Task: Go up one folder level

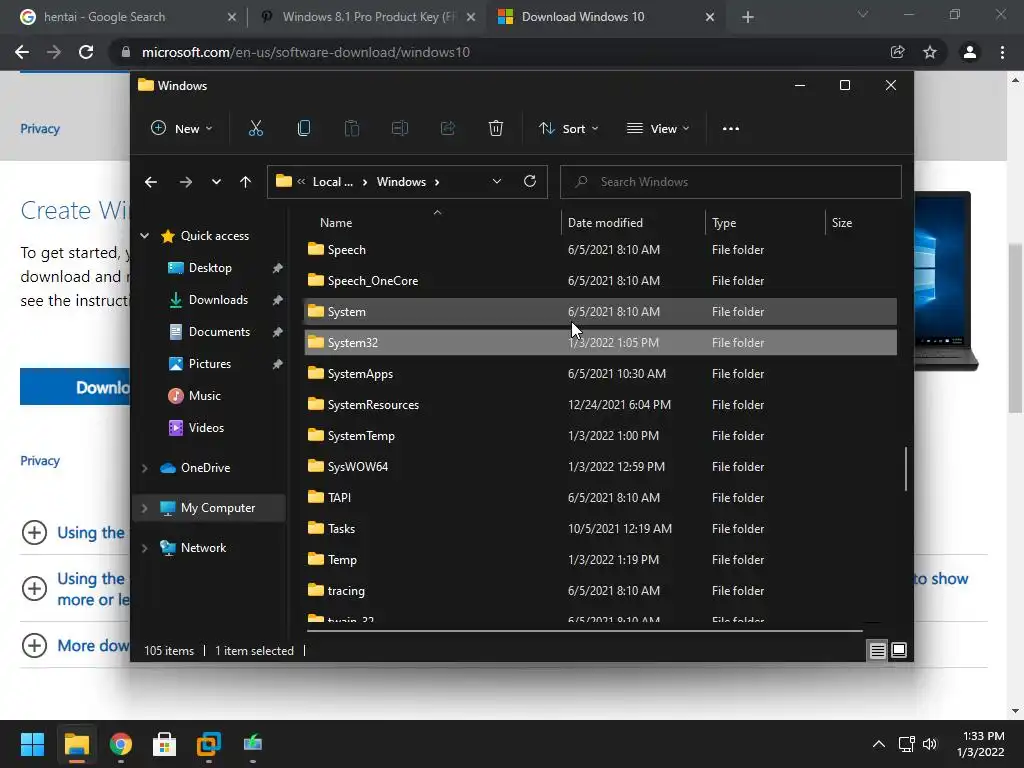Action: pyautogui.click(x=246, y=182)
